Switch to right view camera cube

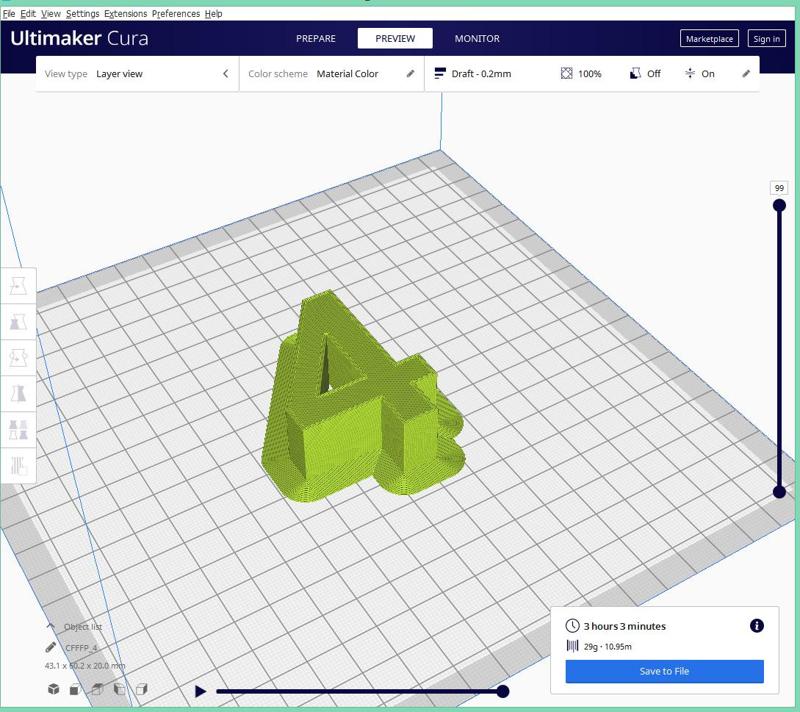click(x=141, y=689)
